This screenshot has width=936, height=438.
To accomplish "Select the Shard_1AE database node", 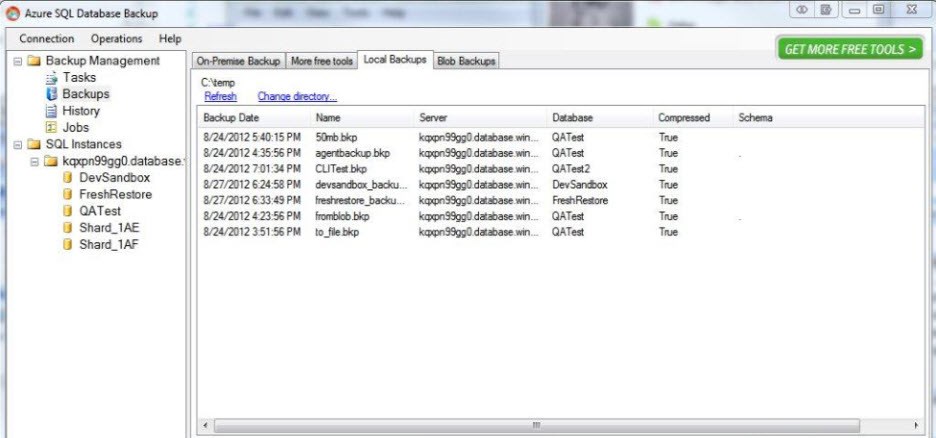I will tap(109, 228).
